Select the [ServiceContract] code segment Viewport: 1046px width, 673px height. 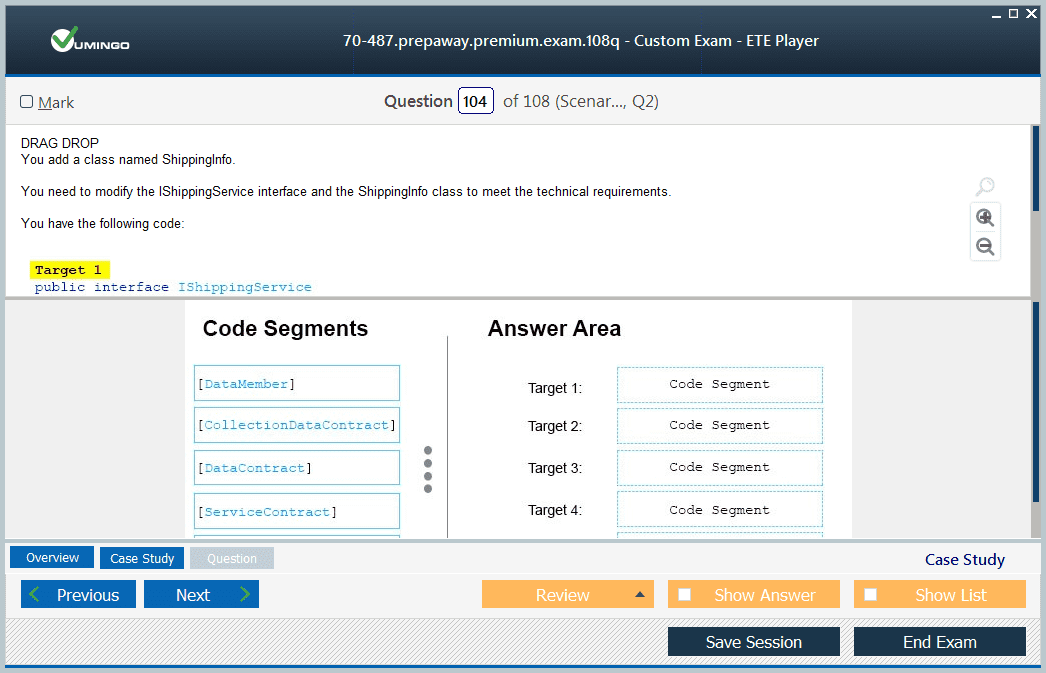pyautogui.click(x=297, y=511)
